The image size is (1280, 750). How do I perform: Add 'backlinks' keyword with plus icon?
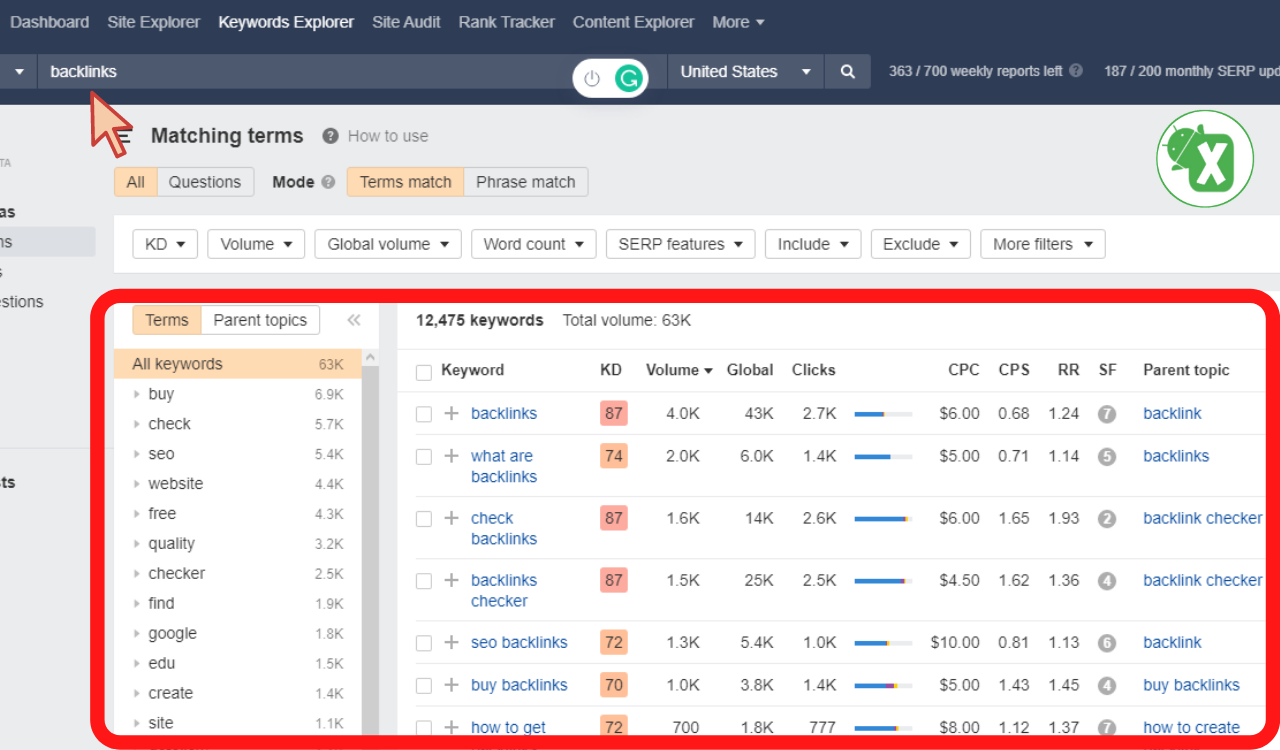(x=451, y=413)
